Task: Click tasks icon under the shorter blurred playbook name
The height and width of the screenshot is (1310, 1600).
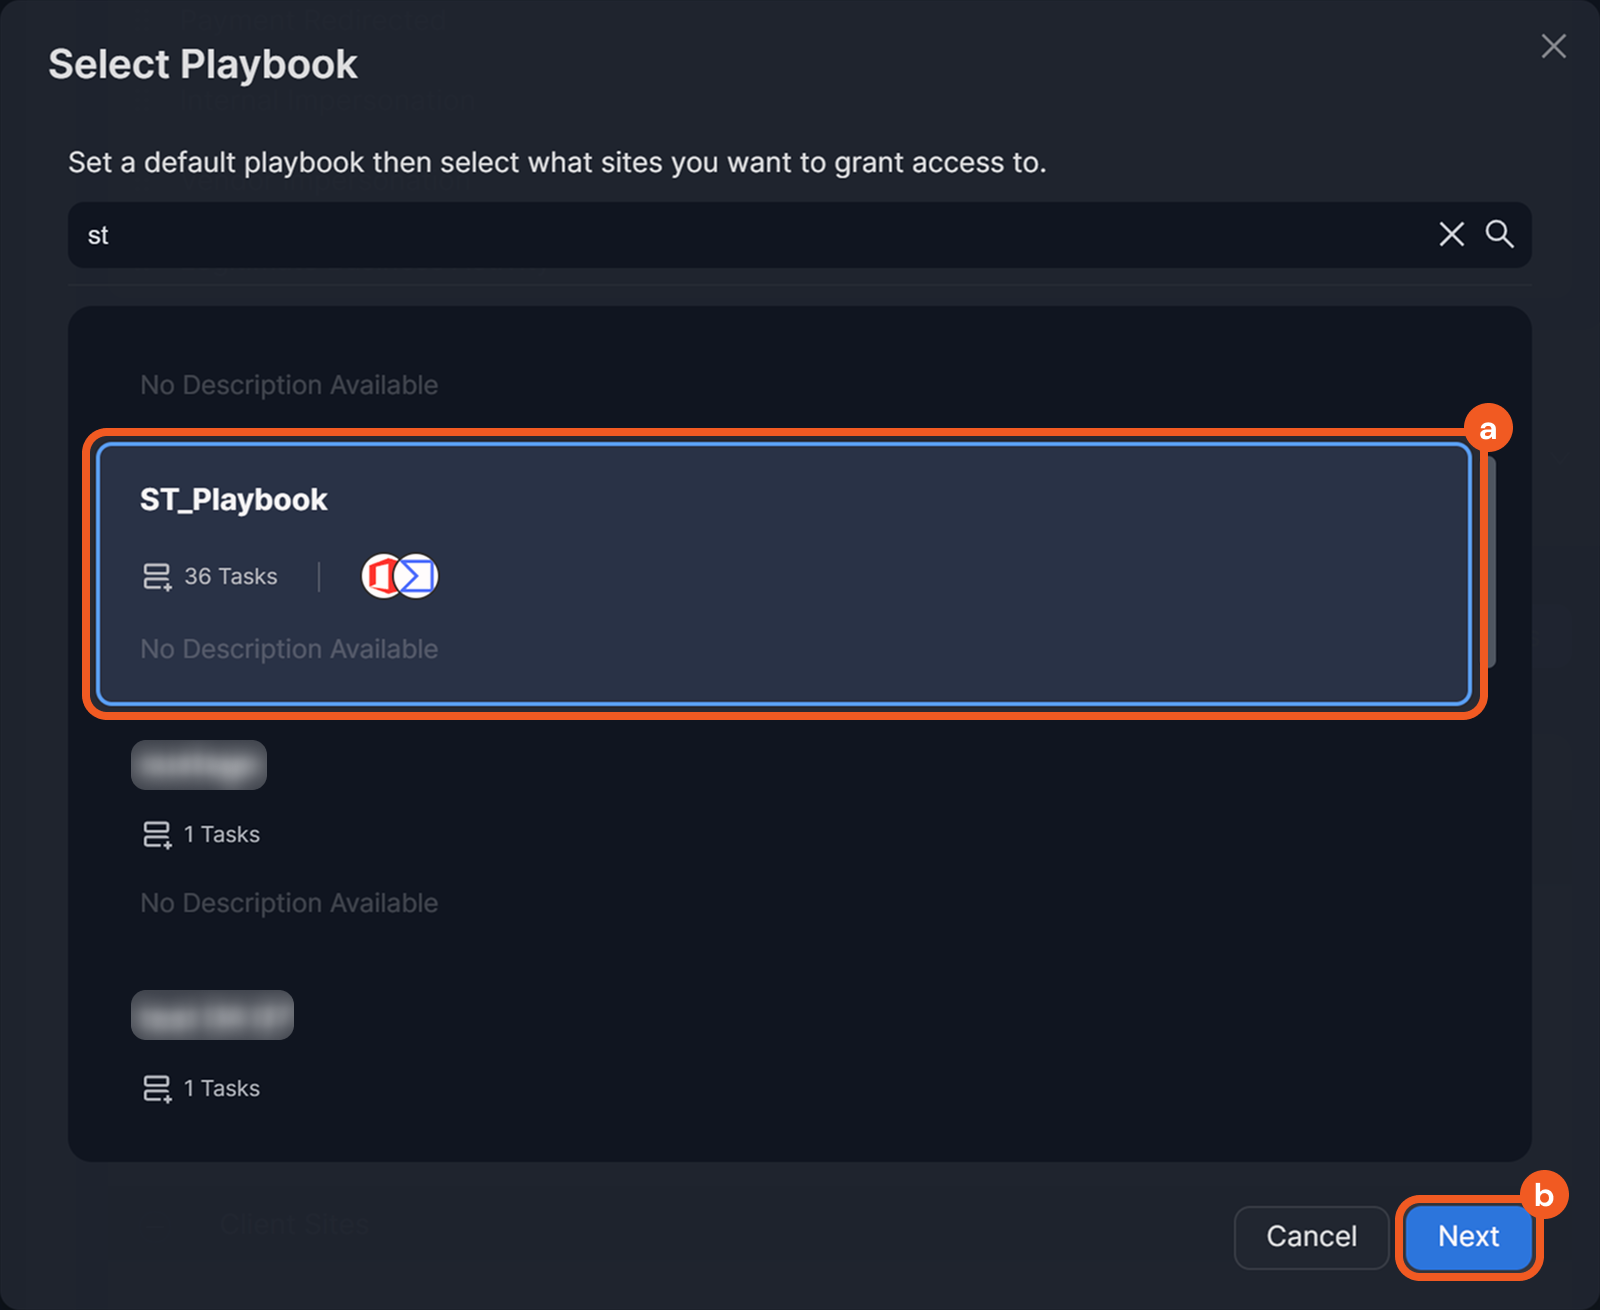Action: 157,835
